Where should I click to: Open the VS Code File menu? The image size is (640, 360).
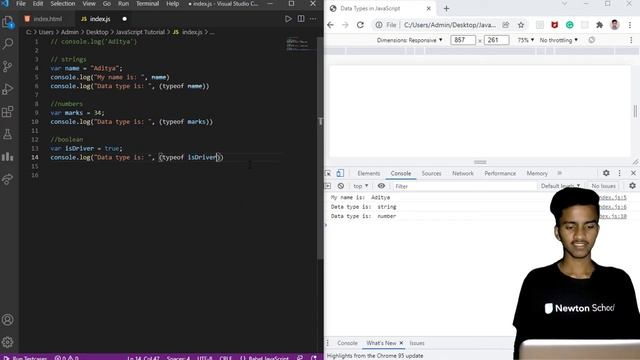tap(21, 4)
